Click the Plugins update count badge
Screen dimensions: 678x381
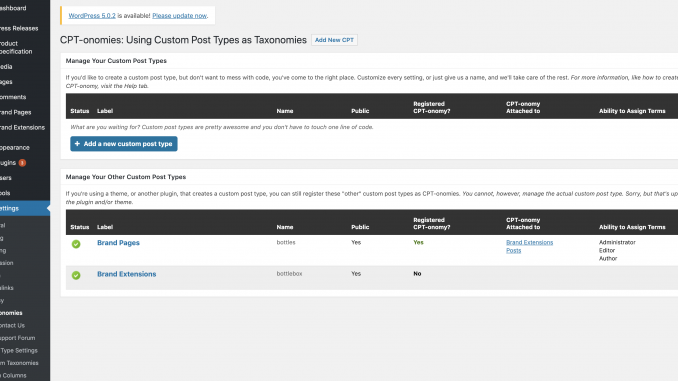tap(22, 163)
